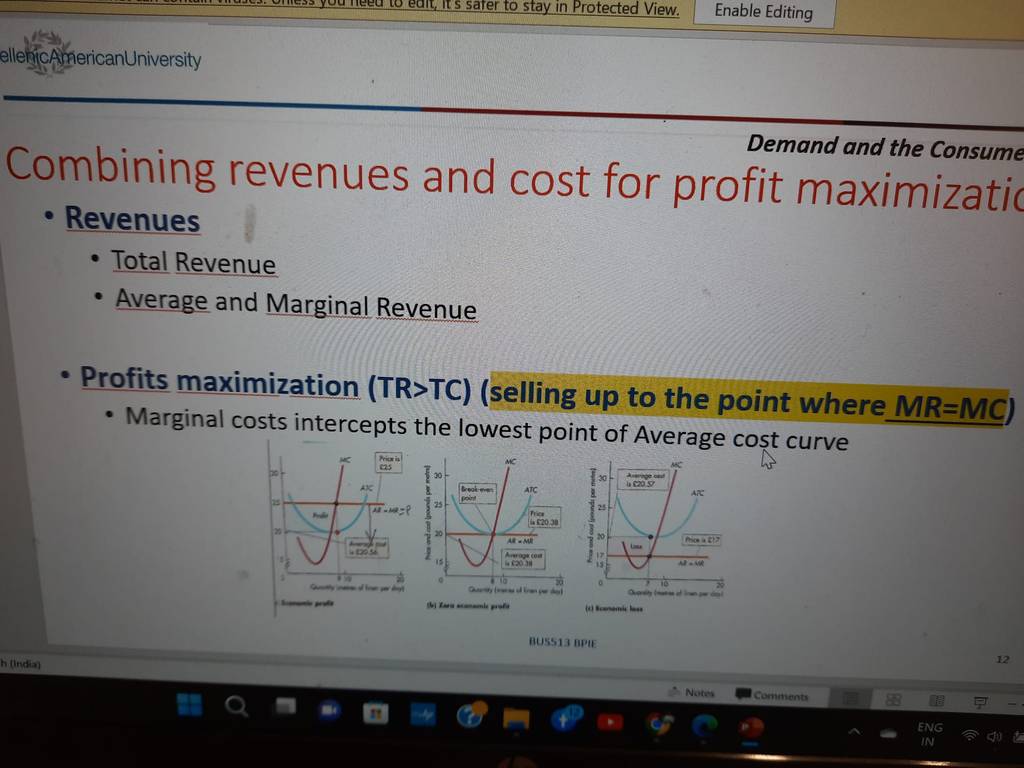Viewport: 1024px width, 768px height.
Task: Click Enable Editing in Protected View bar
Action: pos(763,12)
